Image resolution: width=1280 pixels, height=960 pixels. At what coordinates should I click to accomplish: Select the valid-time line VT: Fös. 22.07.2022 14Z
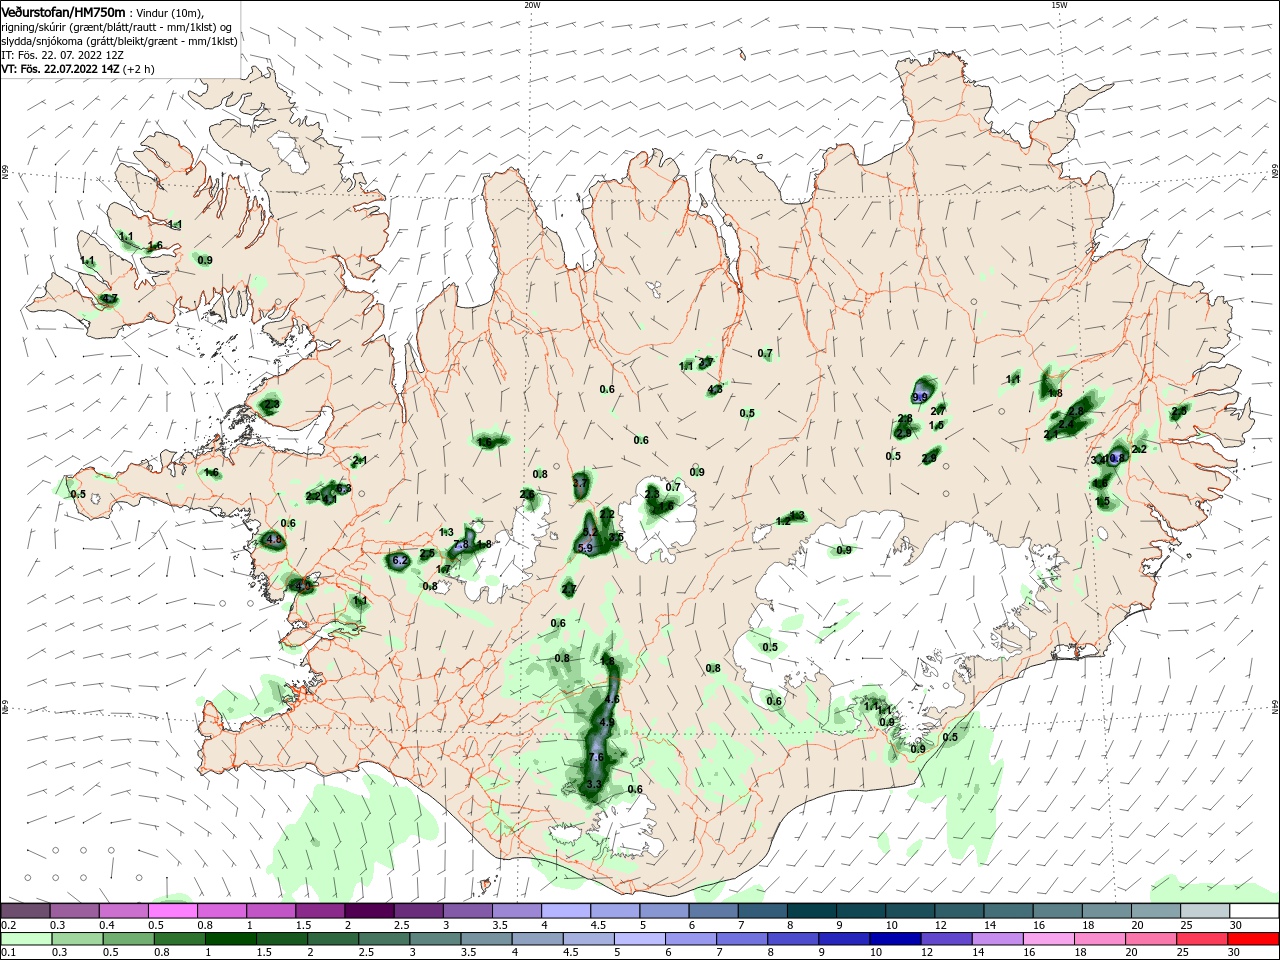click(x=59, y=69)
